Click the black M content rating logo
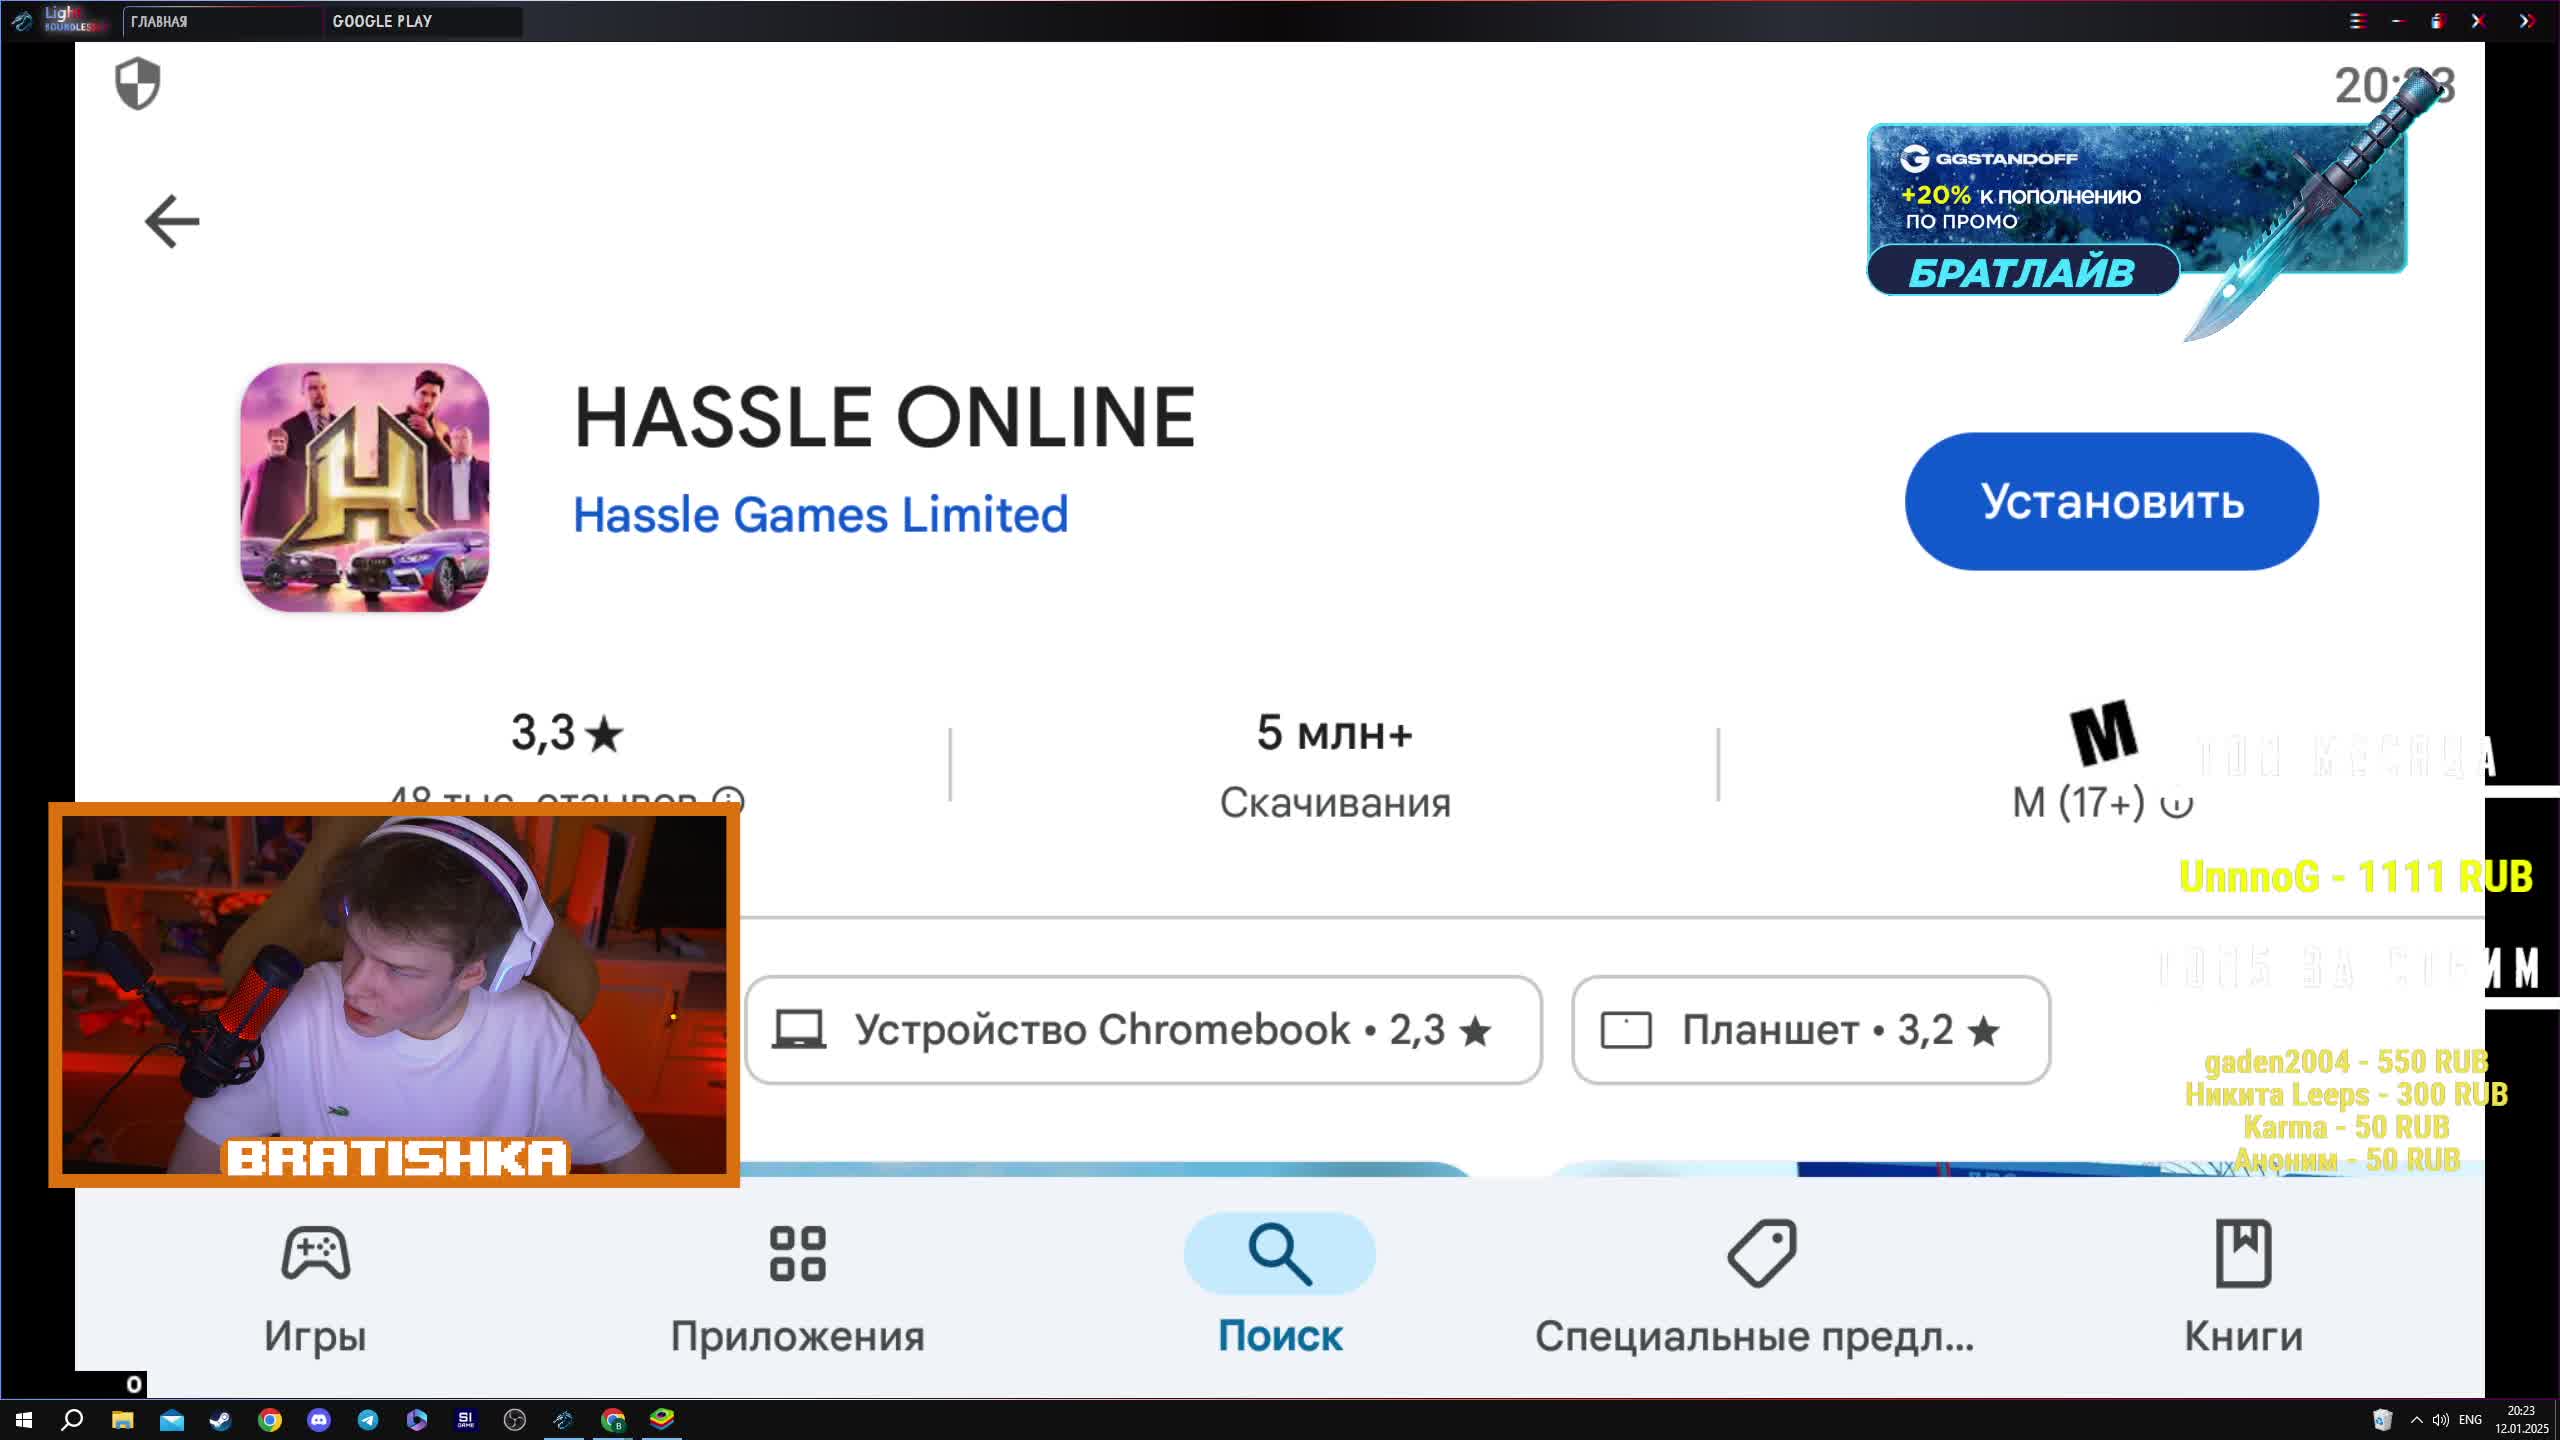This screenshot has width=2560, height=1440. [x=2103, y=733]
